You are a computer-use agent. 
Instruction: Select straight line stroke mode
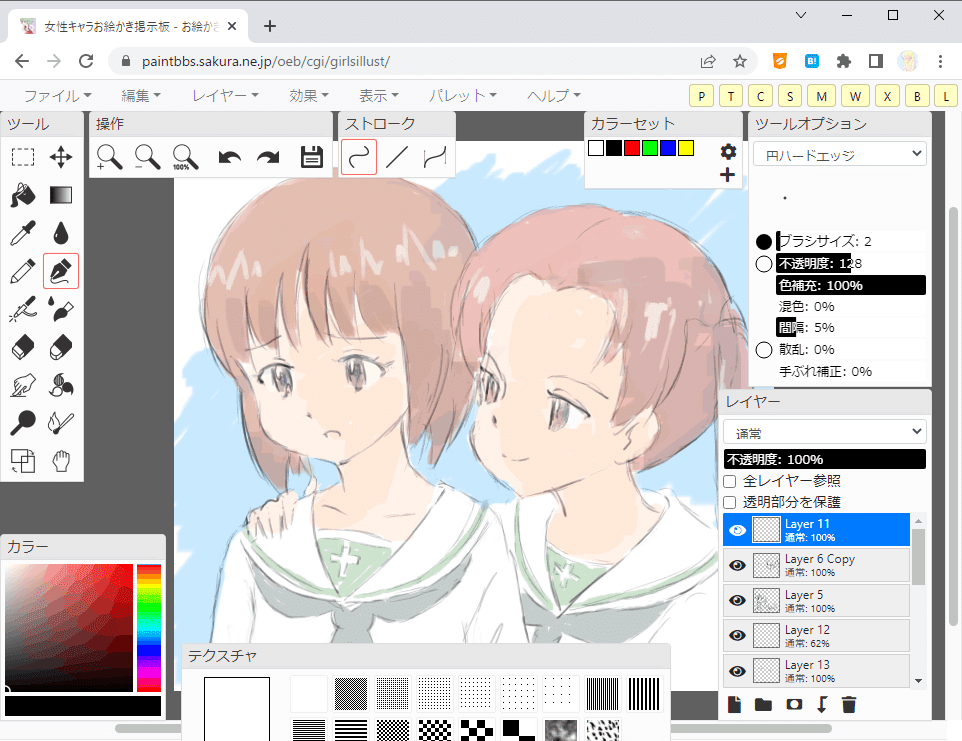point(397,157)
